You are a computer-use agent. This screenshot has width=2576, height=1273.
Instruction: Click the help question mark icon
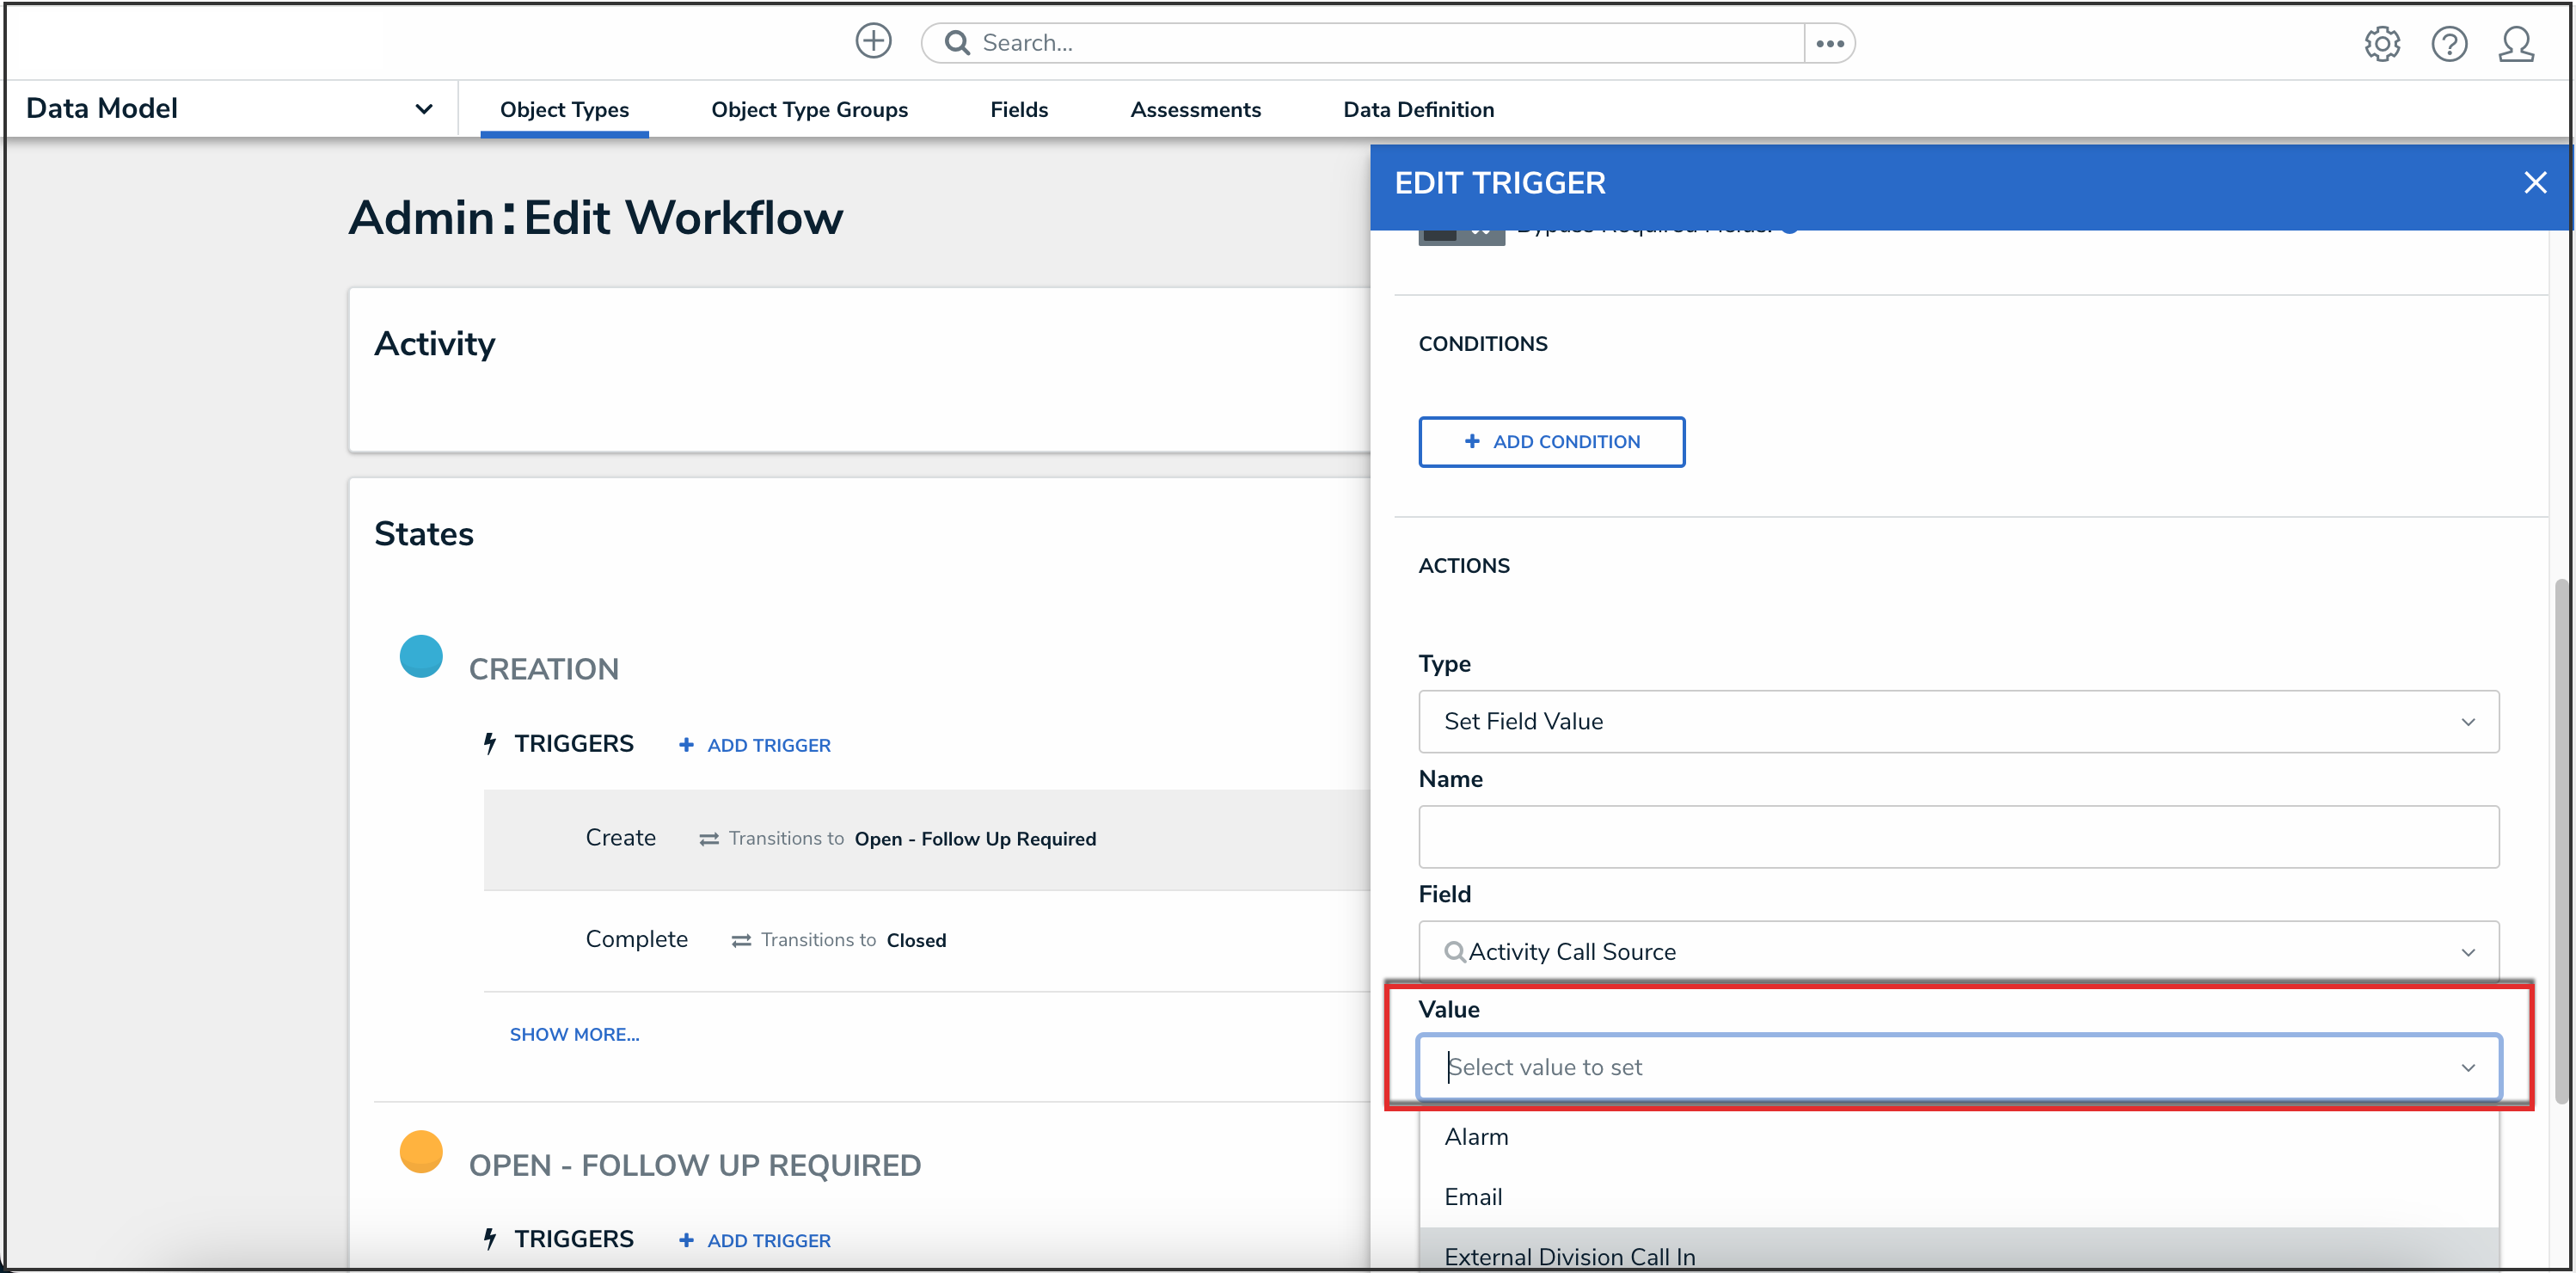tap(2448, 44)
